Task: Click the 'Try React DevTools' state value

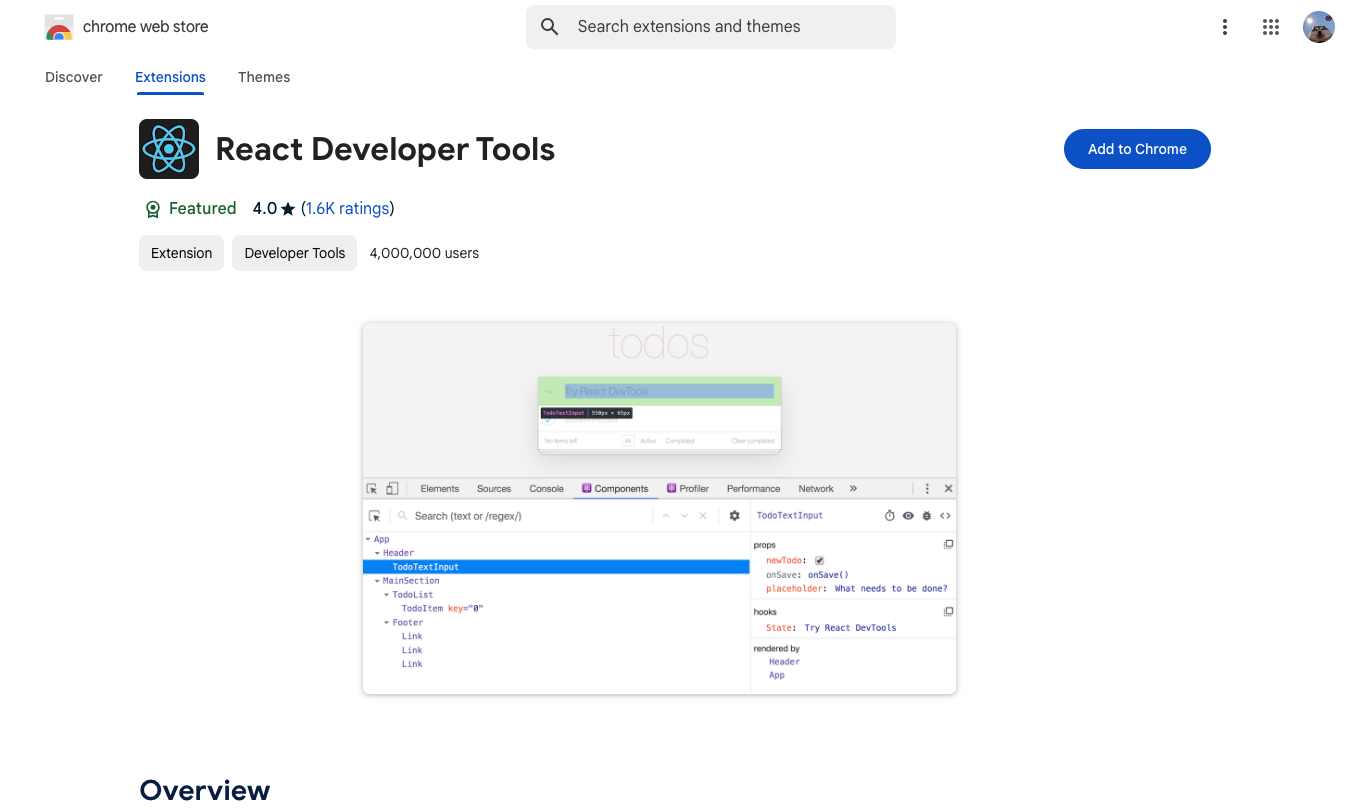Action: [850, 628]
